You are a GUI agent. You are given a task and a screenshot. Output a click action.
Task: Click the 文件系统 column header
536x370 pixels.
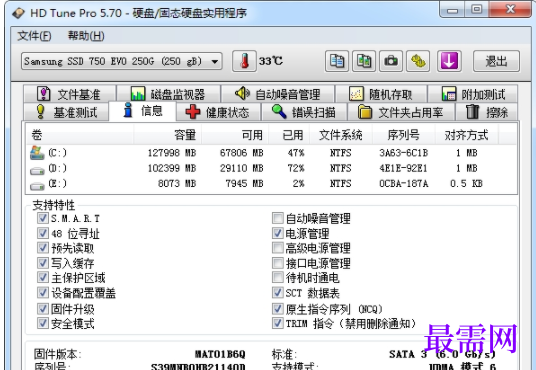tap(341, 135)
